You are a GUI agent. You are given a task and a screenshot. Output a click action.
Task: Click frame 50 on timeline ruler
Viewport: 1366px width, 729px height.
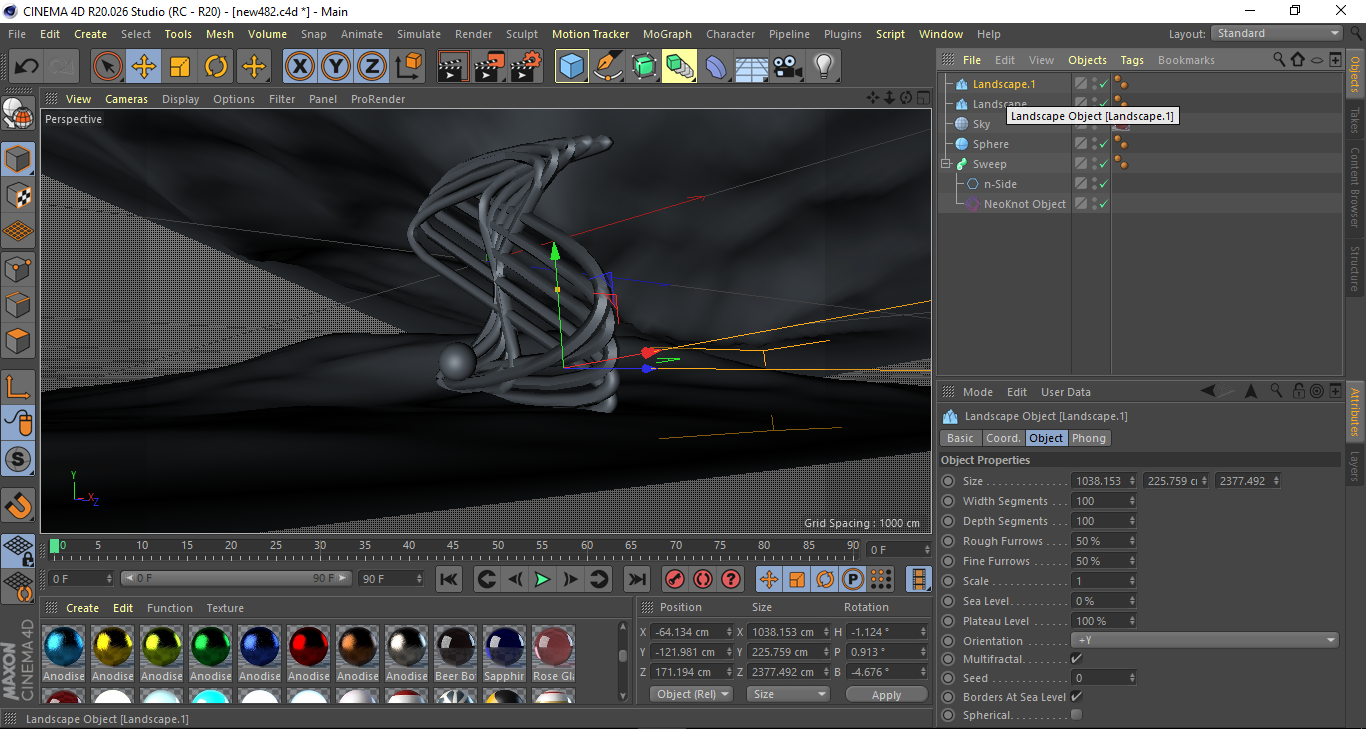click(497, 546)
